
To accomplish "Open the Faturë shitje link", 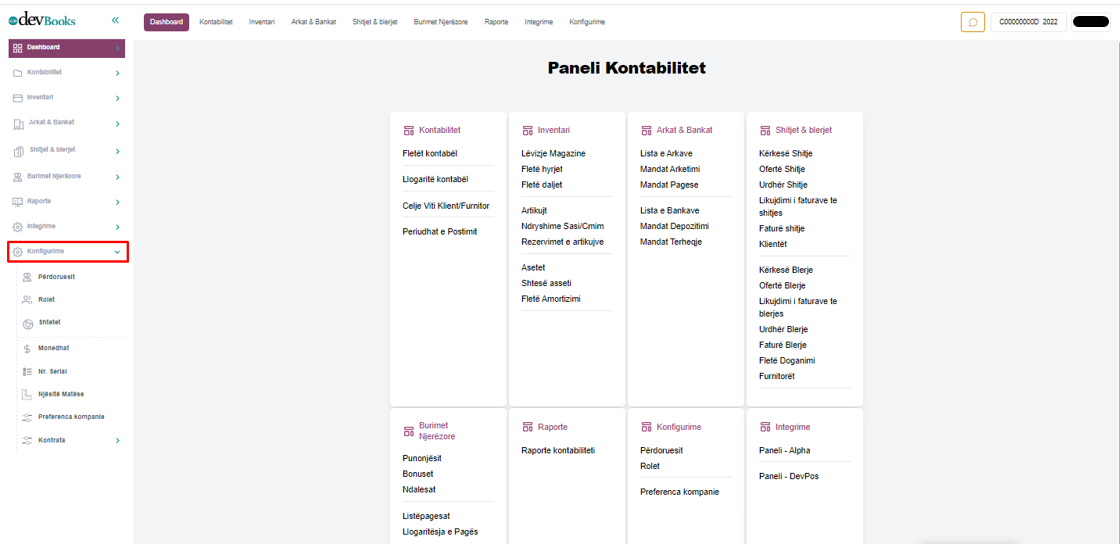I will 782,229.
